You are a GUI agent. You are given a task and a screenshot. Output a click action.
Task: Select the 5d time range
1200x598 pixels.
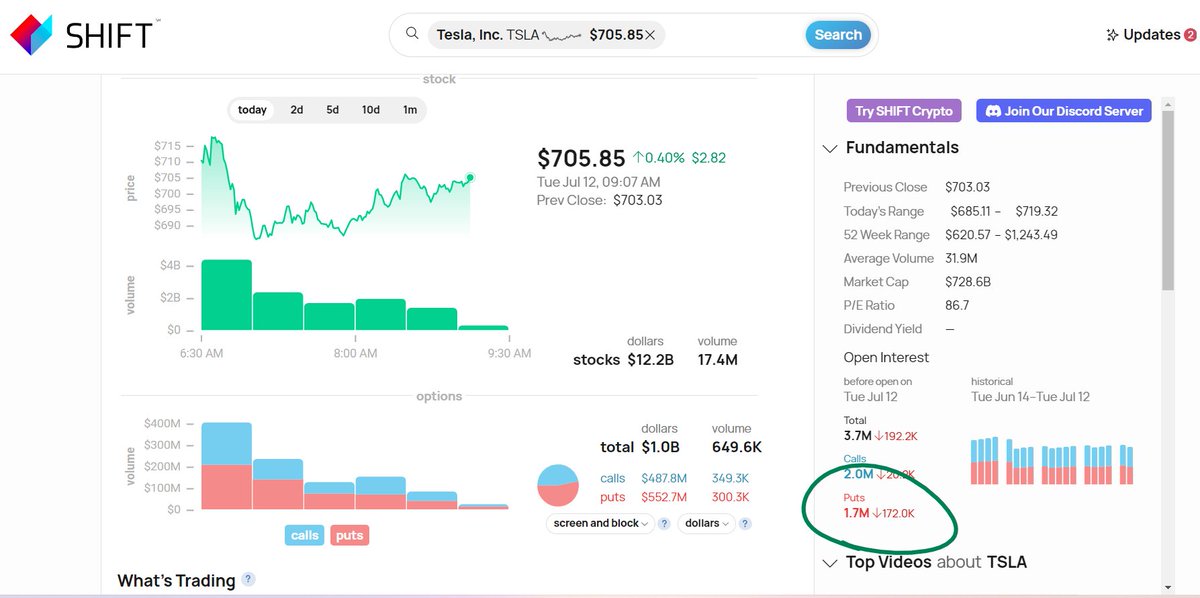pyautogui.click(x=332, y=110)
